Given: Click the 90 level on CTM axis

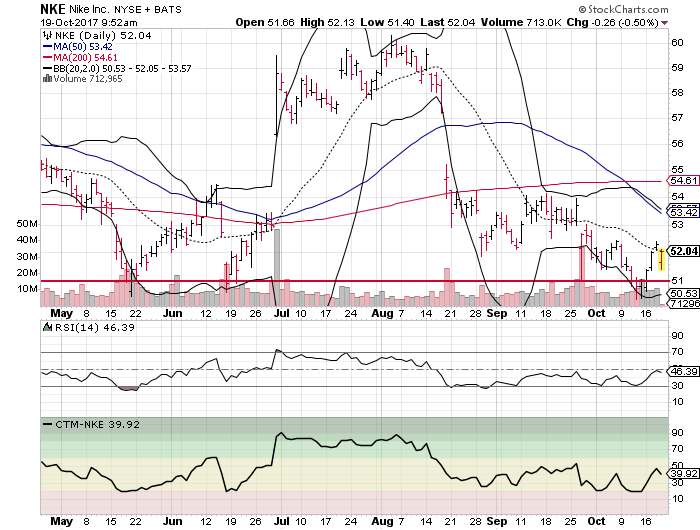Looking at the screenshot, I should 677,433.
